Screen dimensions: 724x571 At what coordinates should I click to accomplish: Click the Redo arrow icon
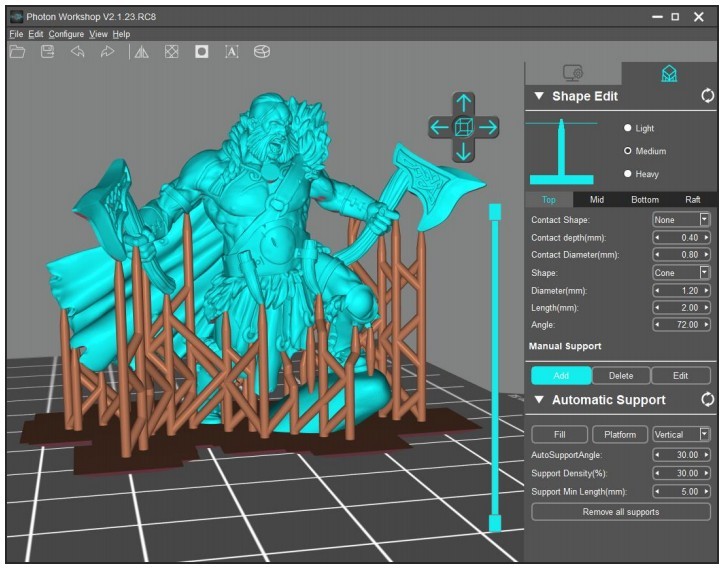[x=107, y=52]
